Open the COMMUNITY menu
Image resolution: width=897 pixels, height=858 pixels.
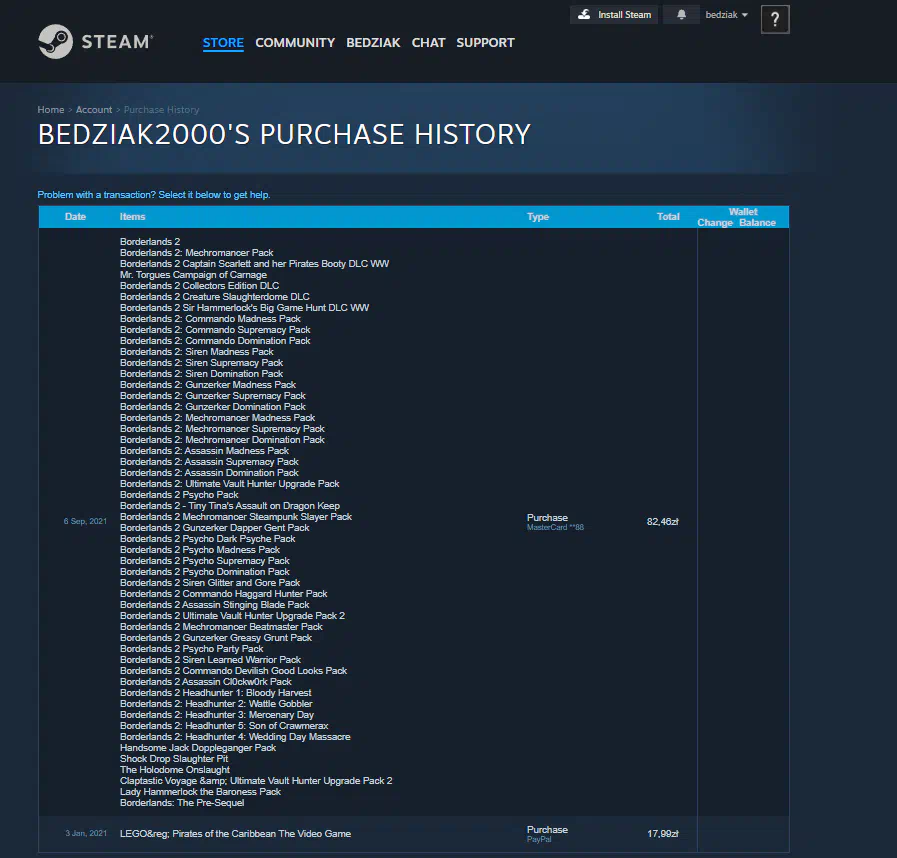click(x=295, y=43)
